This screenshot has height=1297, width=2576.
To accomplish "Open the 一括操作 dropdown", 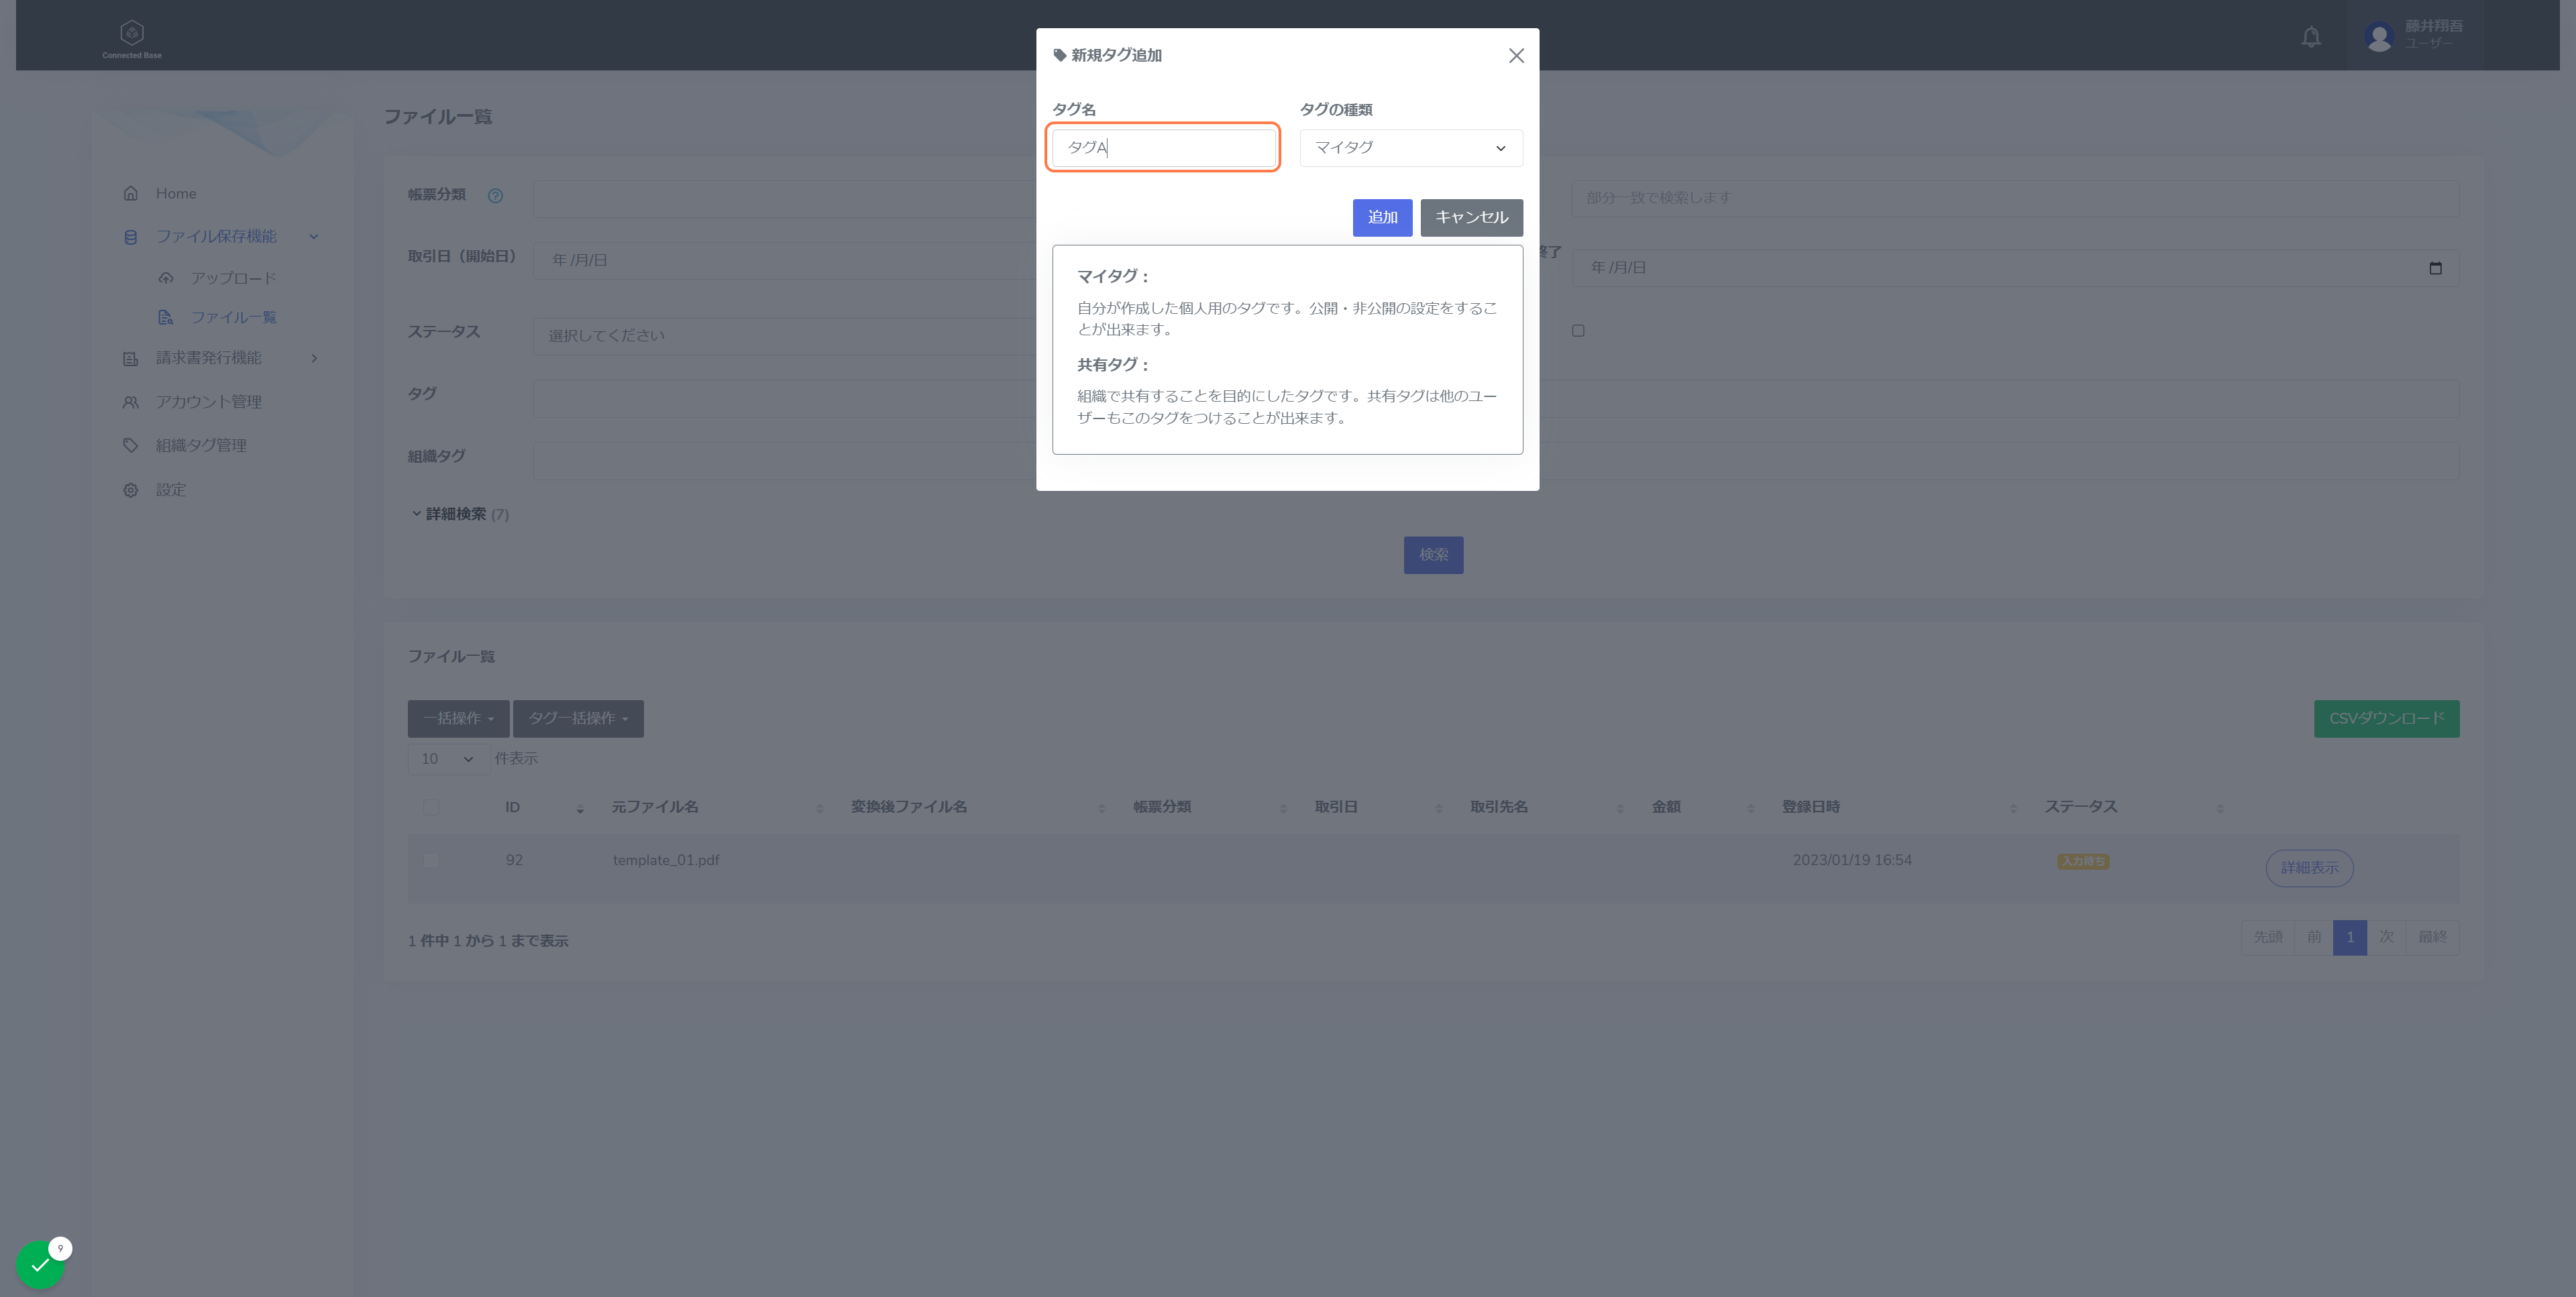I will pyautogui.click(x=459, y=718).
